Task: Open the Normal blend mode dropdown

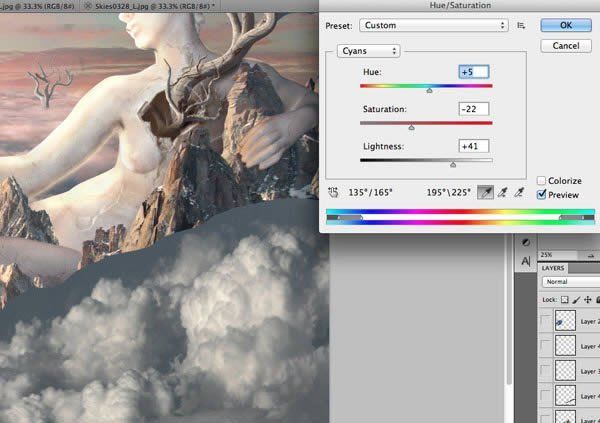Action: pos(571,282)
